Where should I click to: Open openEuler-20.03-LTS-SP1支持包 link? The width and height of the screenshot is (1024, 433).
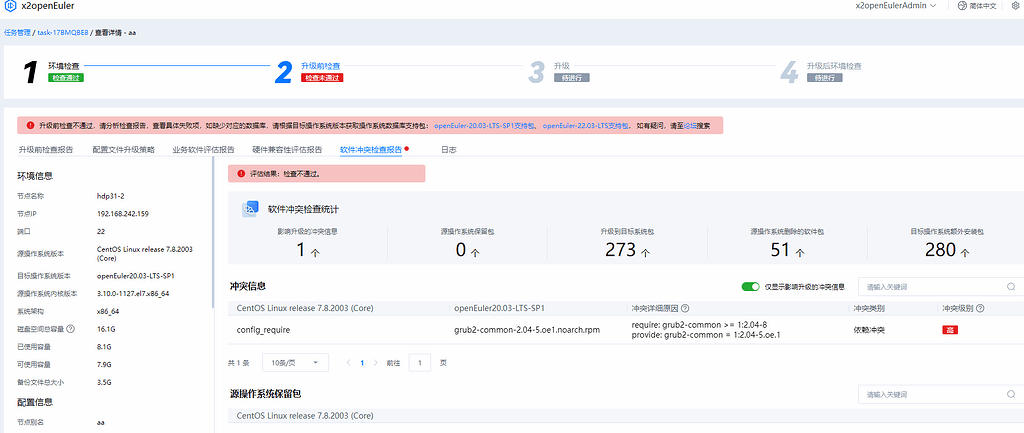484,126
